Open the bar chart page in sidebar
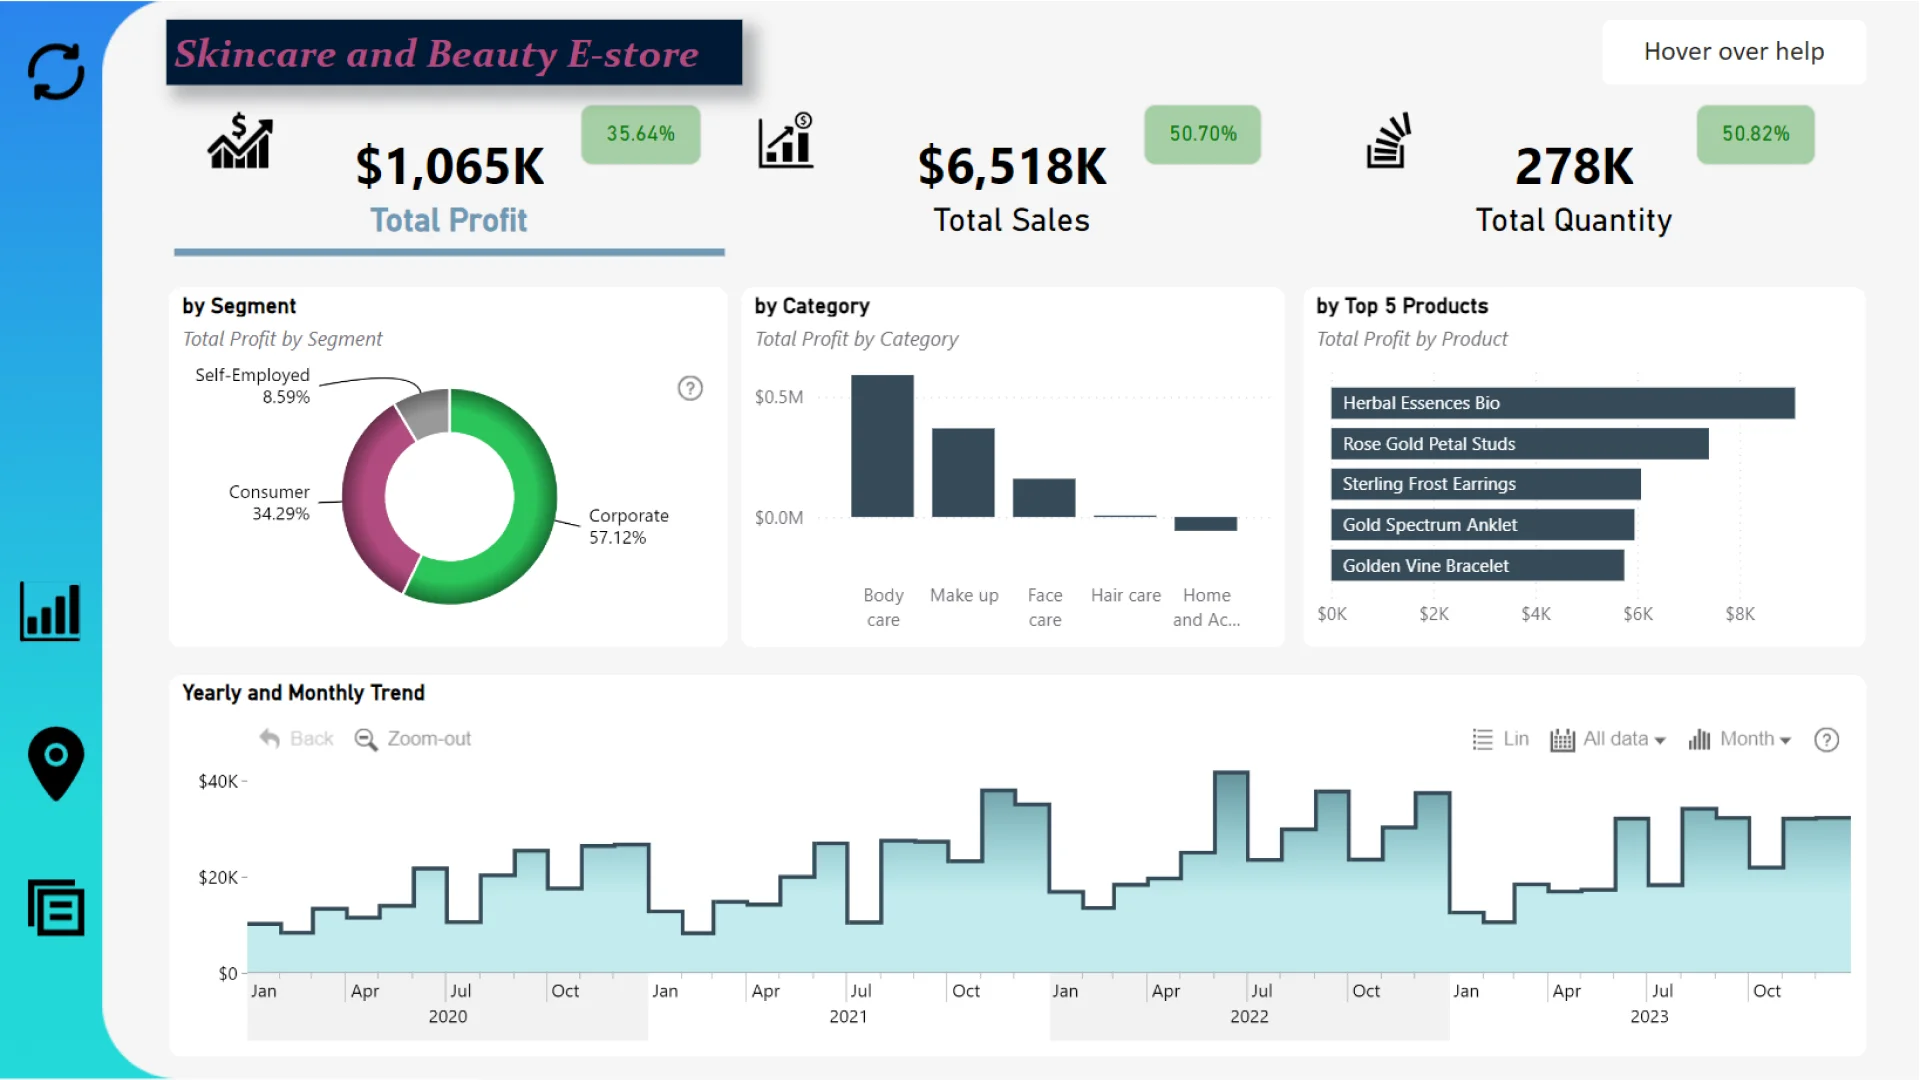 tap(50, 611)
